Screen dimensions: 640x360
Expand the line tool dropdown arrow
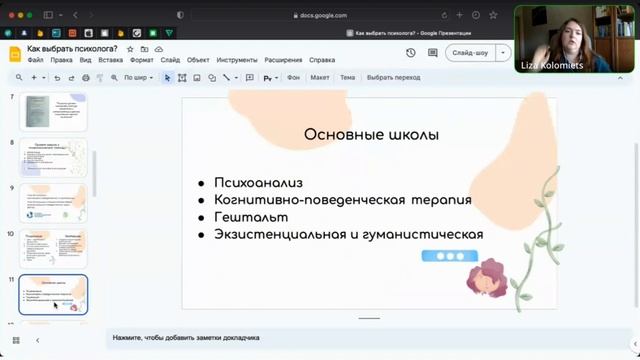236,78
